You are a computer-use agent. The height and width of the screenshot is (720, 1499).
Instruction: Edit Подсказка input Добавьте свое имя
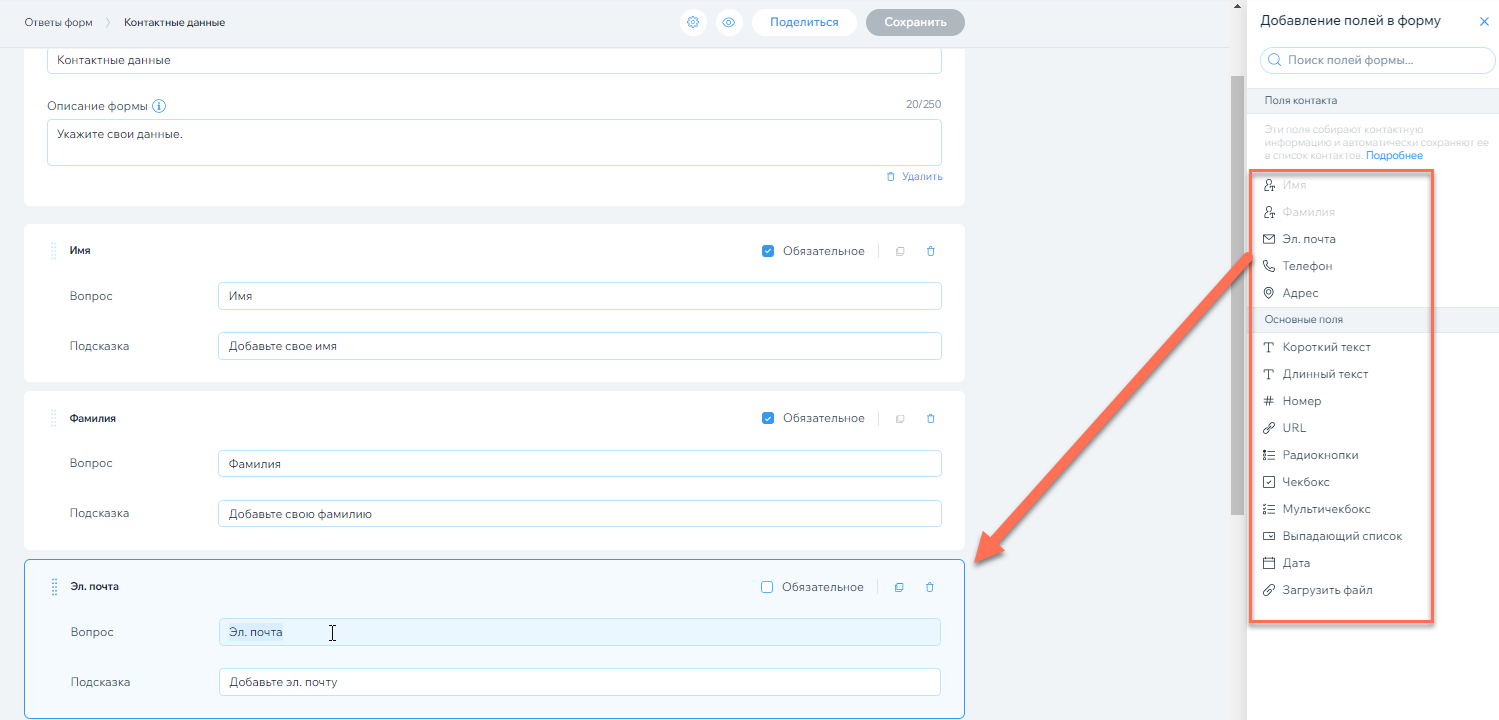[580, 346]
